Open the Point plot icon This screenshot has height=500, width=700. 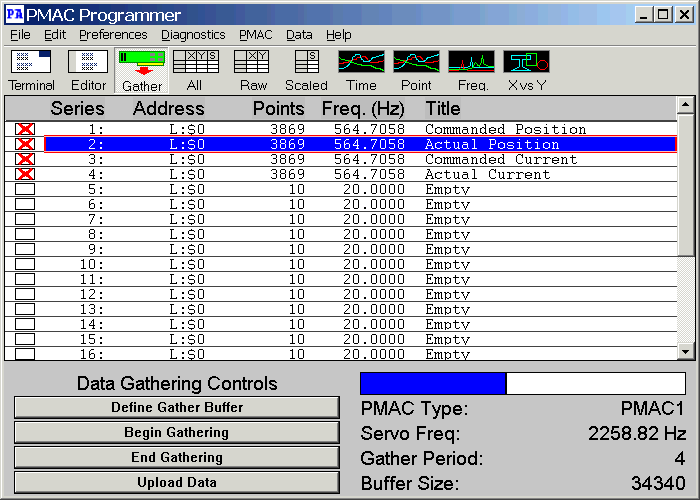click(x=416, y=69)
